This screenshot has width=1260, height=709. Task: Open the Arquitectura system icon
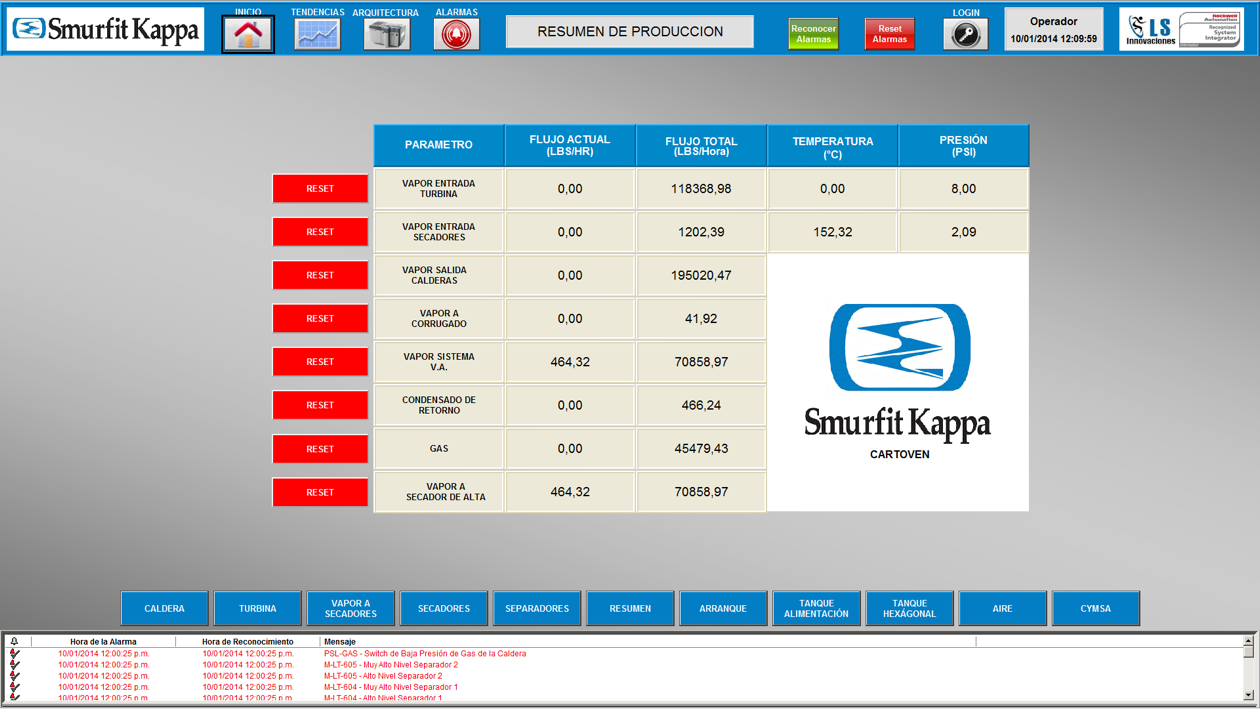pyautogui.click(x=387, y=34)
